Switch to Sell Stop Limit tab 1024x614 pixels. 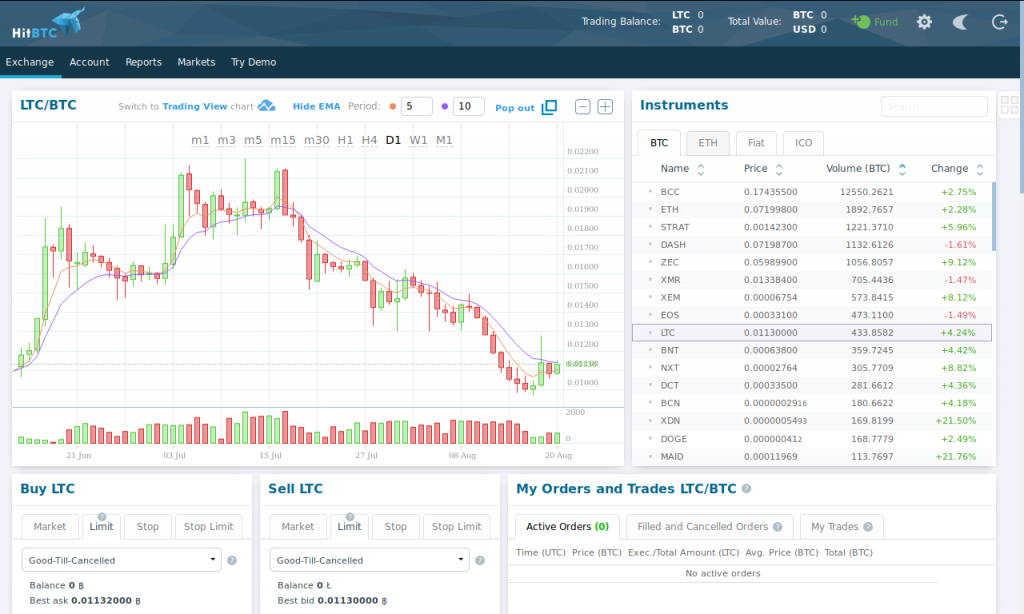456,526
